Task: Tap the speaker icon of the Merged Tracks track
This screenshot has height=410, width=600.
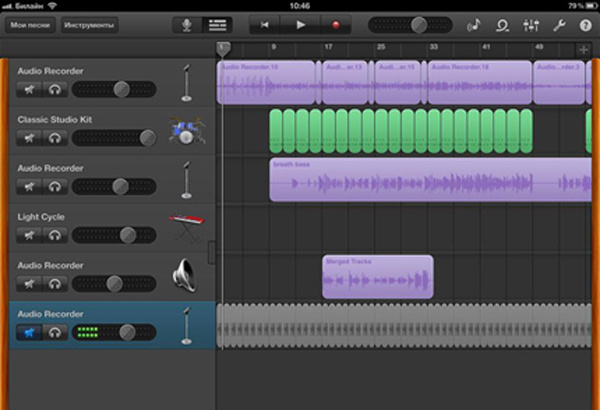Action: 184,276
